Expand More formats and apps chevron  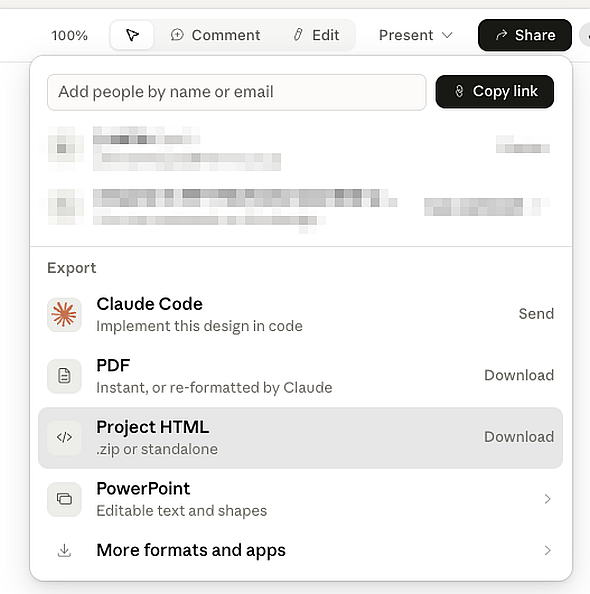(x=547, y=550)
